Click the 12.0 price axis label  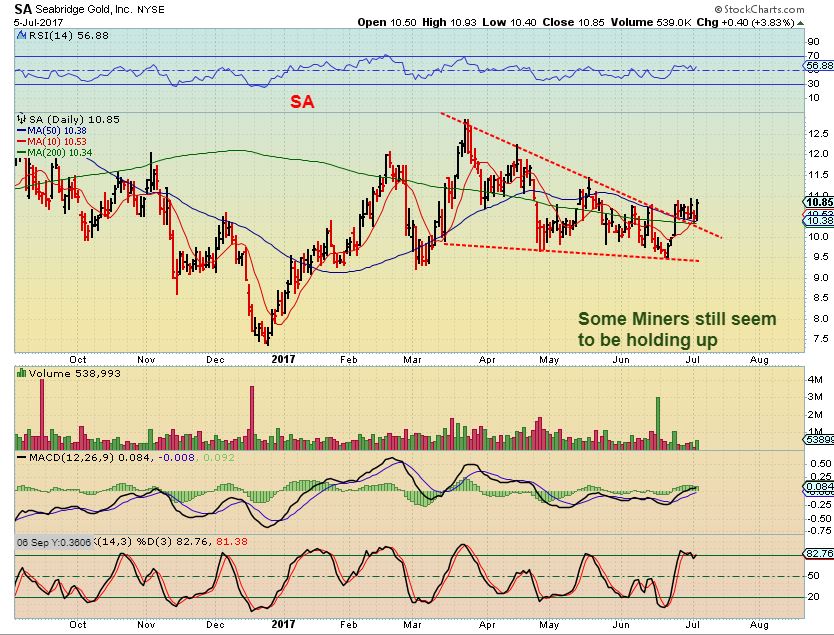click(x=818, y=154)
